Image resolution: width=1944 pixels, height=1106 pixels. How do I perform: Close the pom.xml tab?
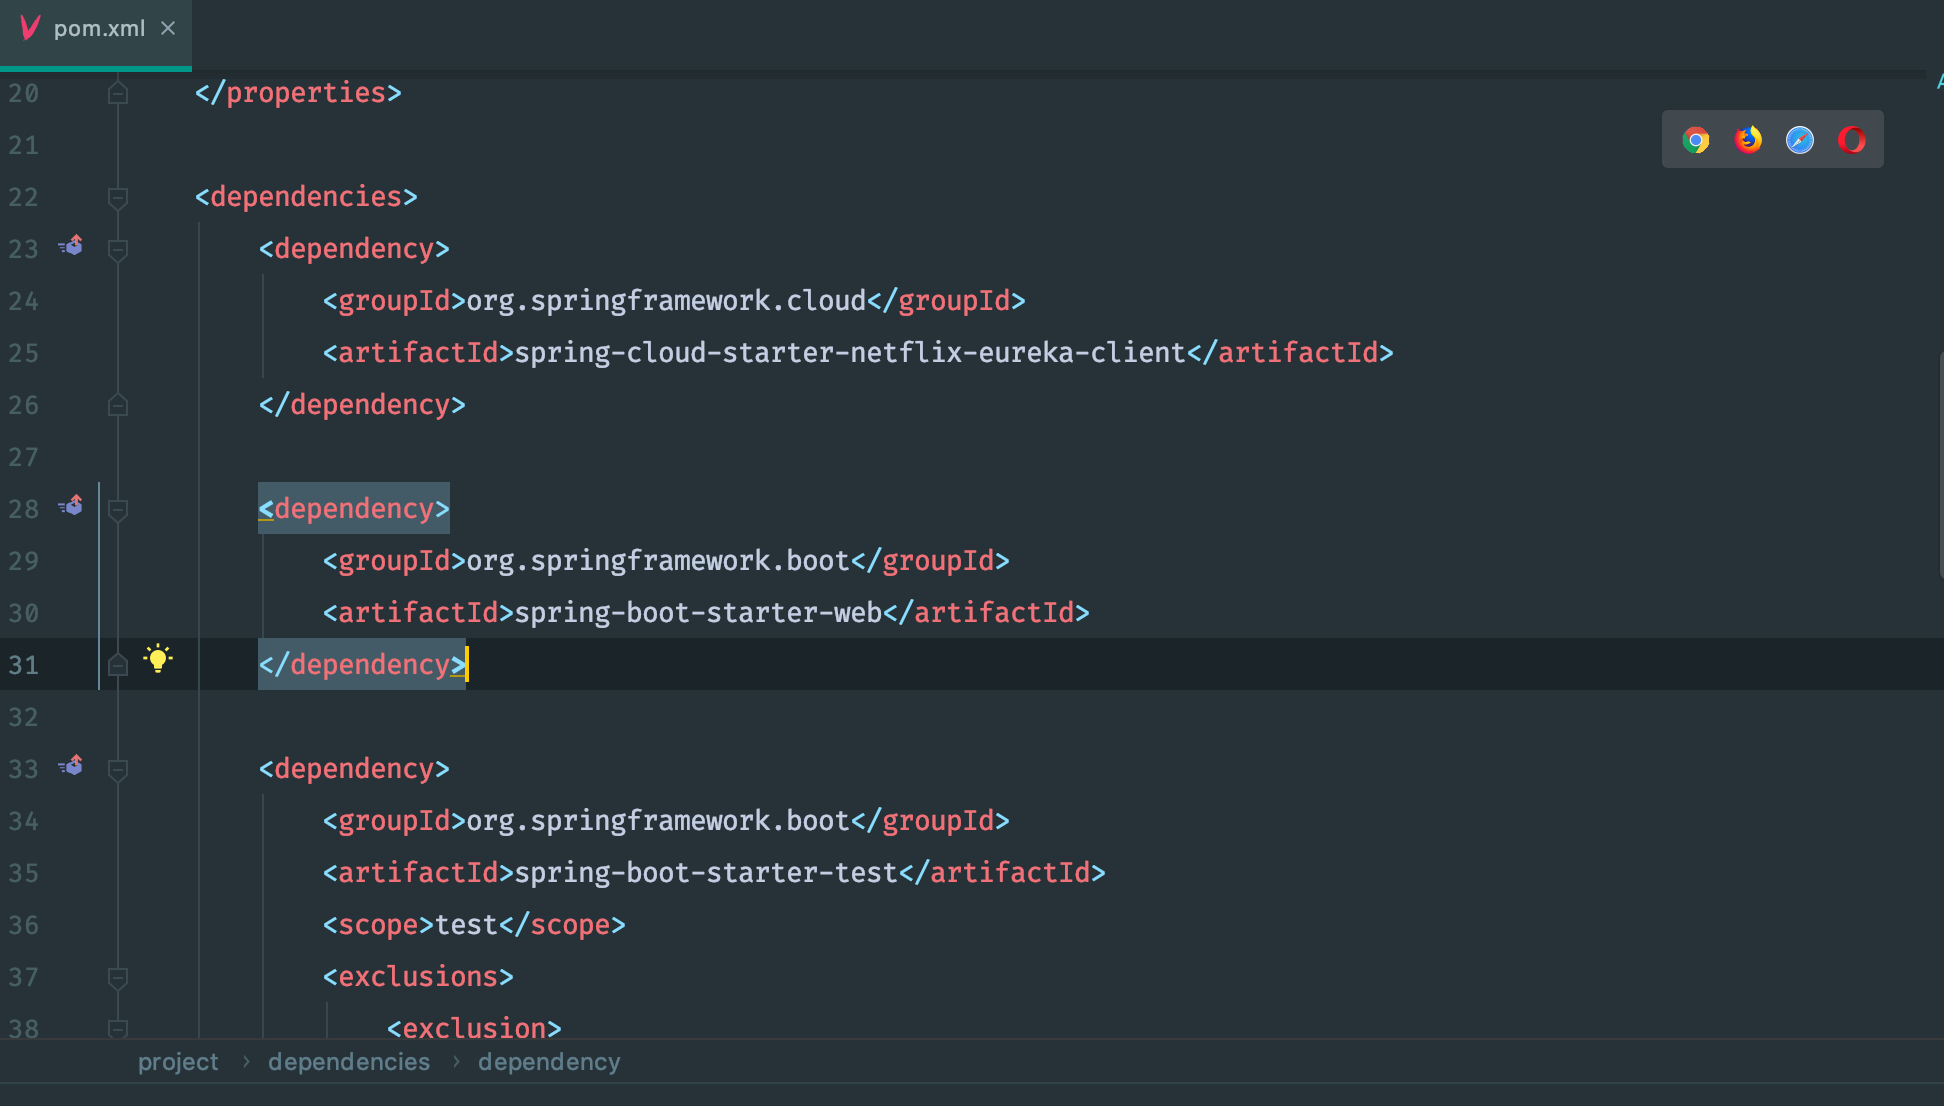168,29
